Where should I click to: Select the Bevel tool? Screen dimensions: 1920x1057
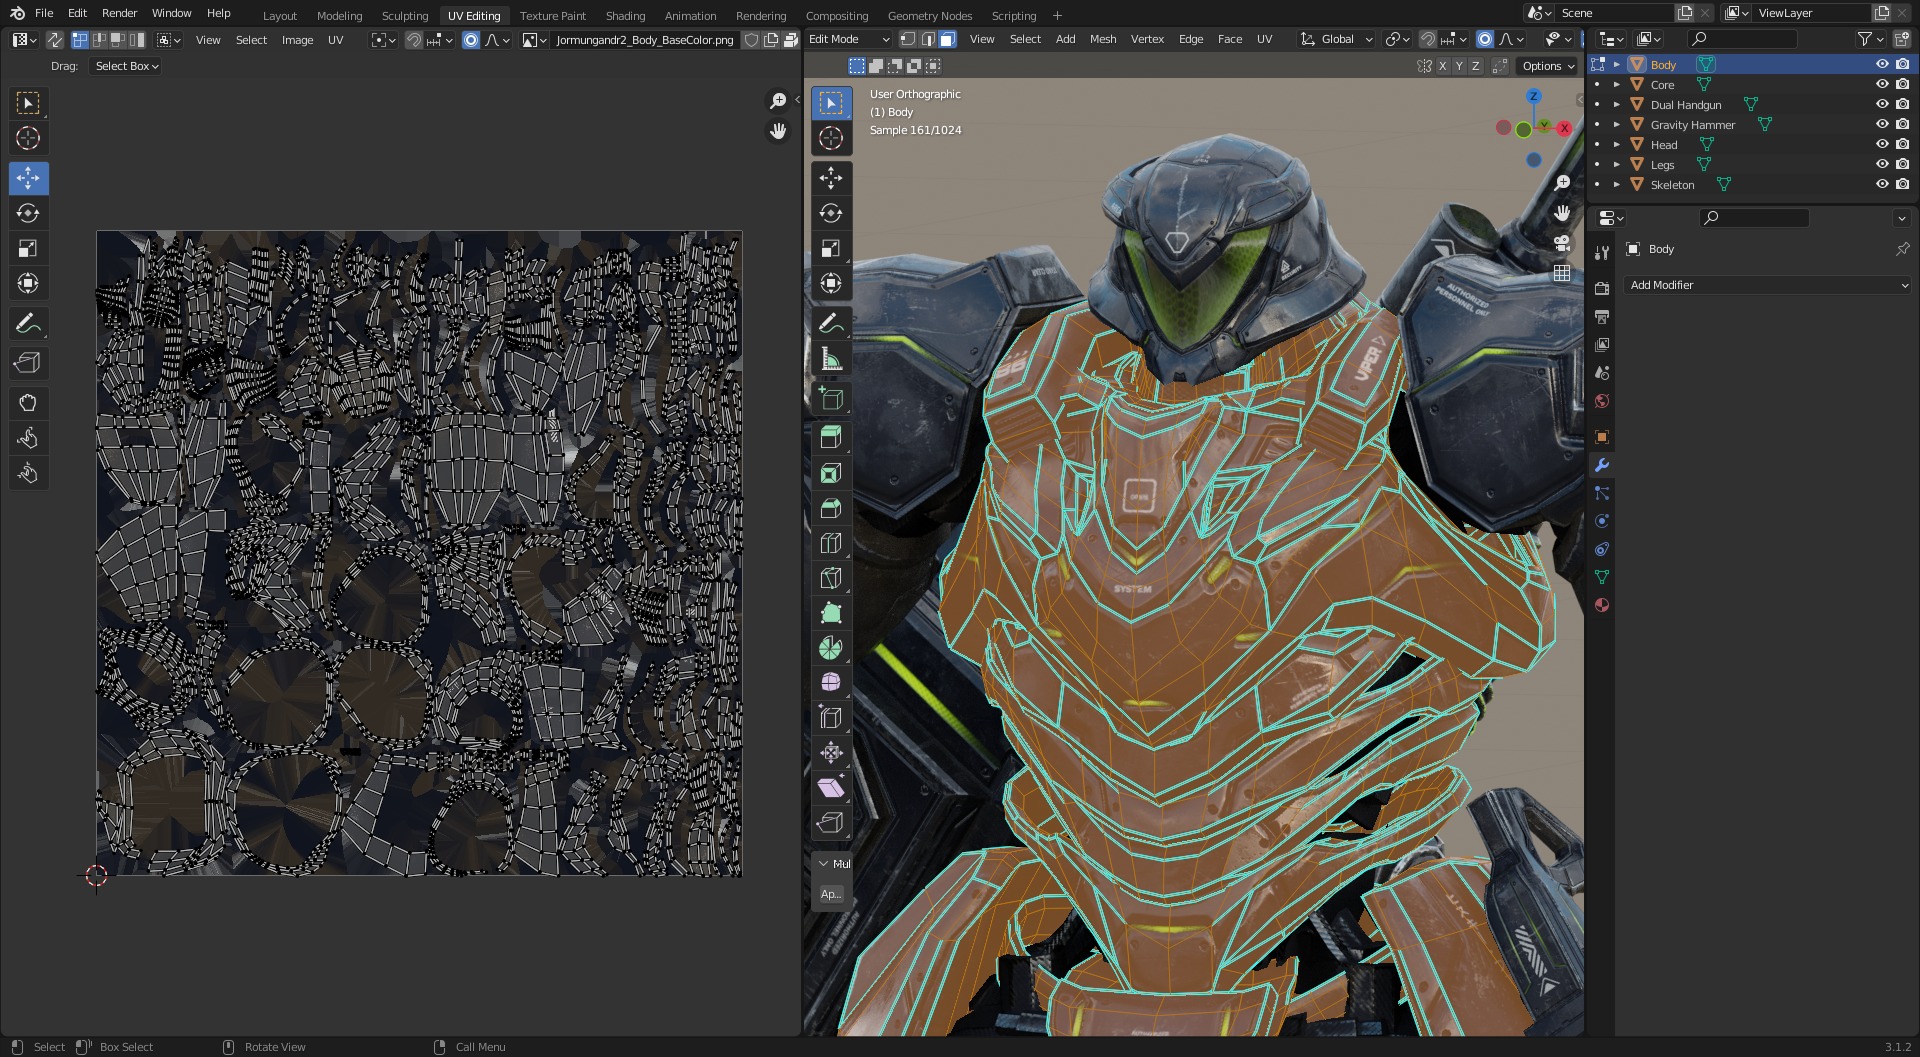[831, 508]
